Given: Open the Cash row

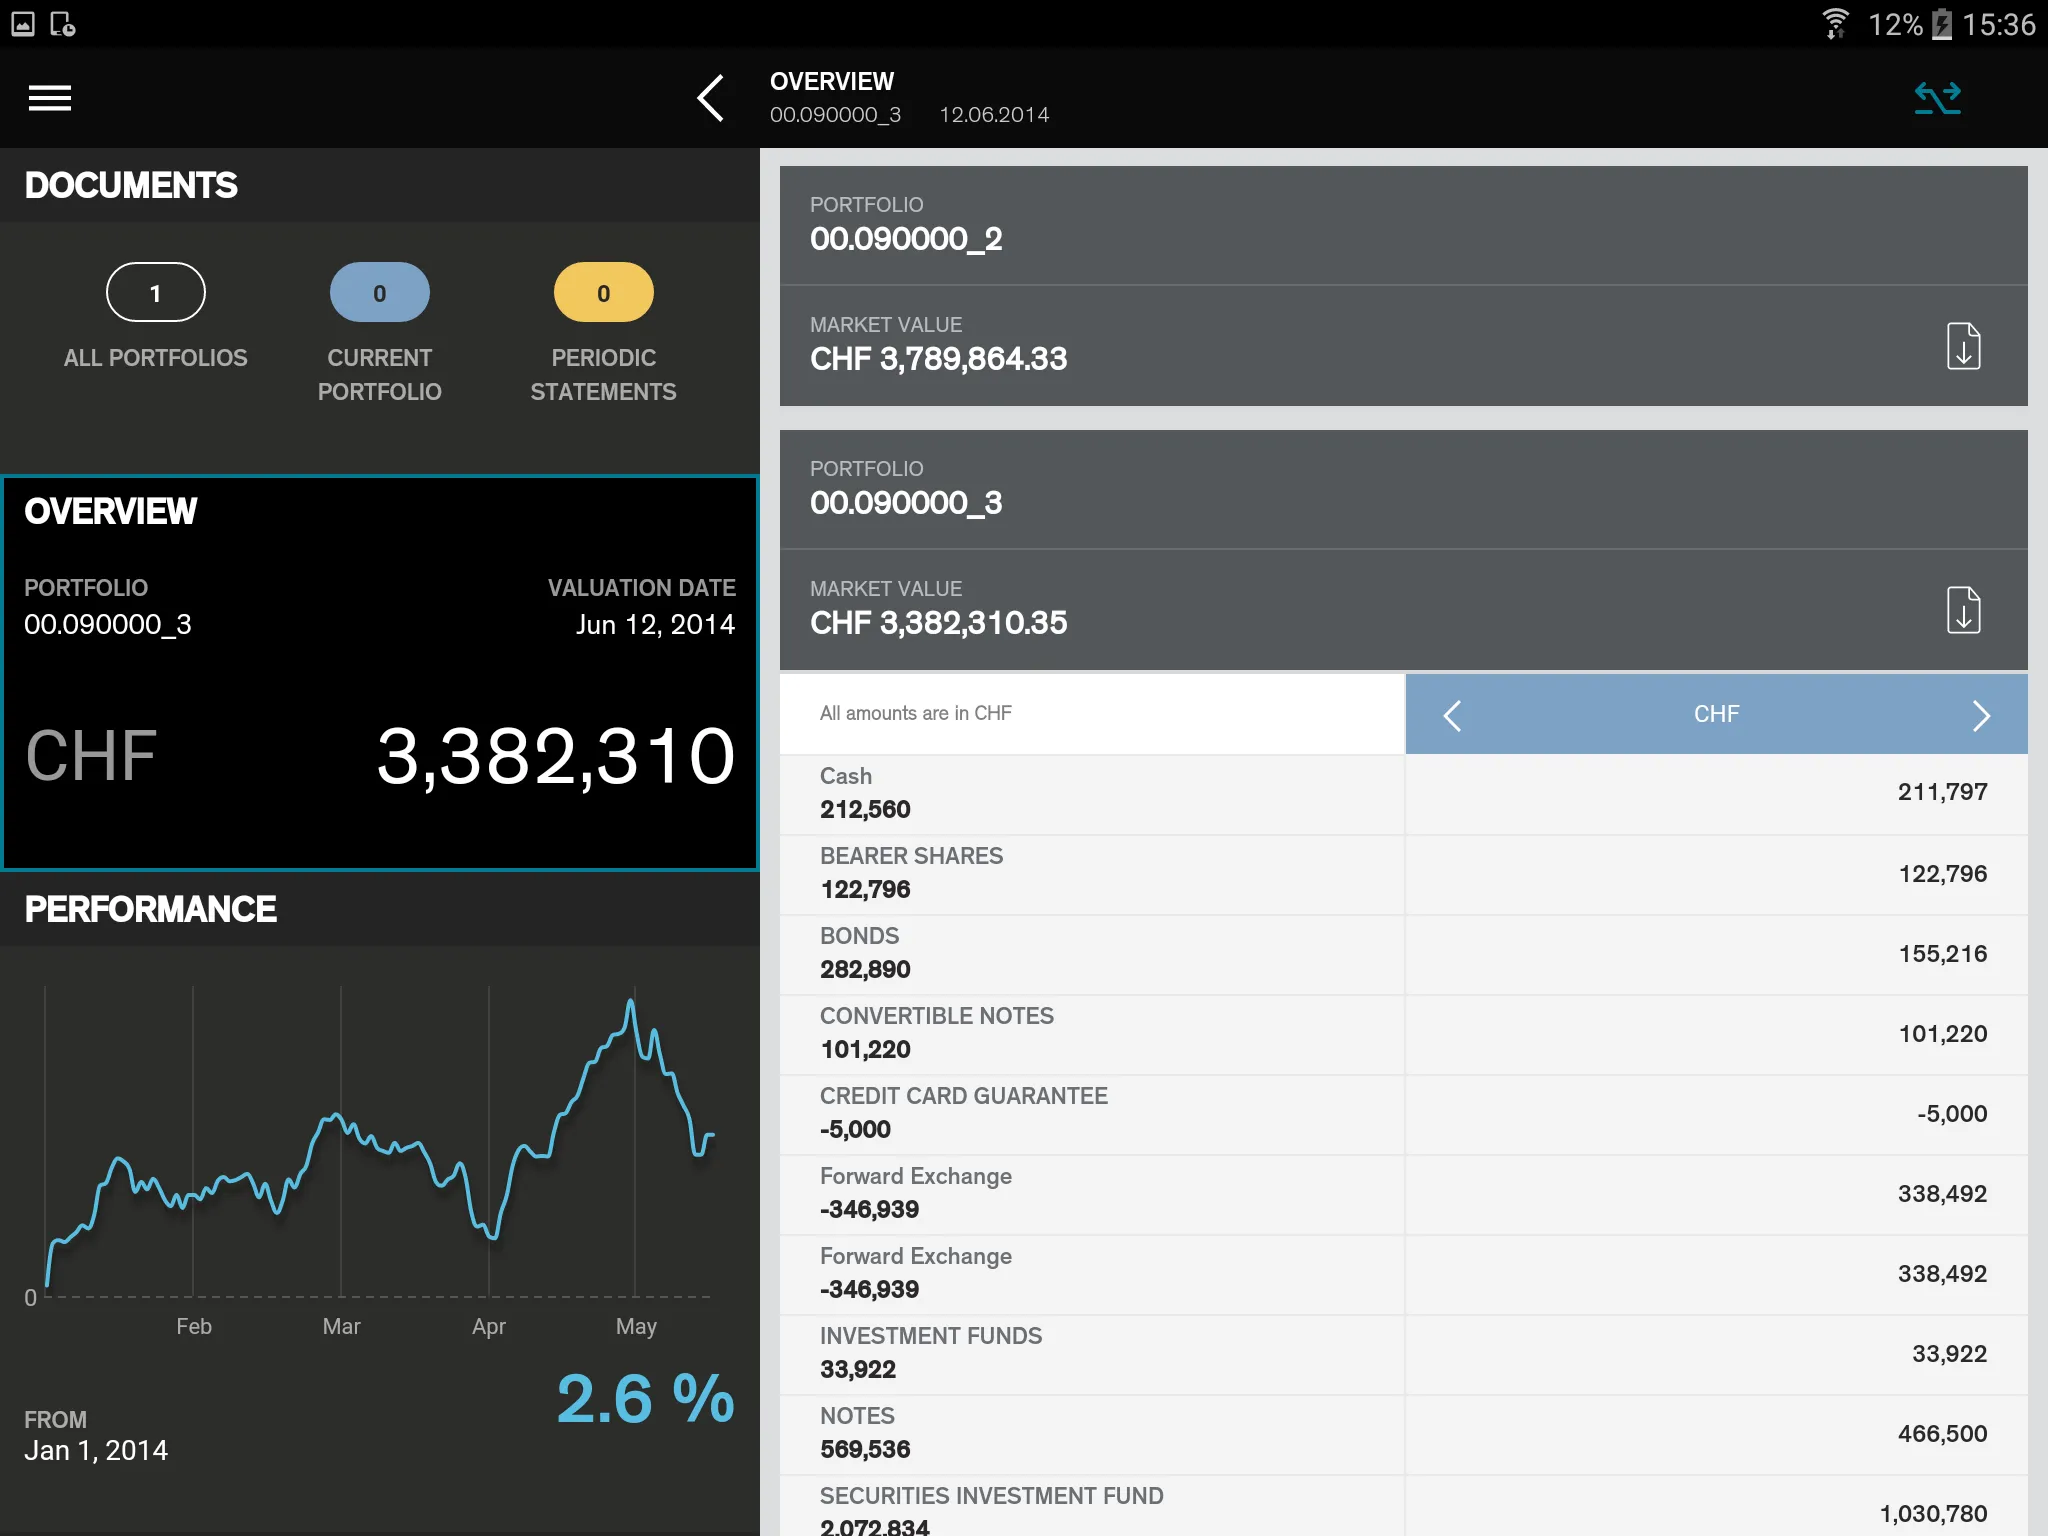Looking at the screenshot, I should [x=1404, y=794].
